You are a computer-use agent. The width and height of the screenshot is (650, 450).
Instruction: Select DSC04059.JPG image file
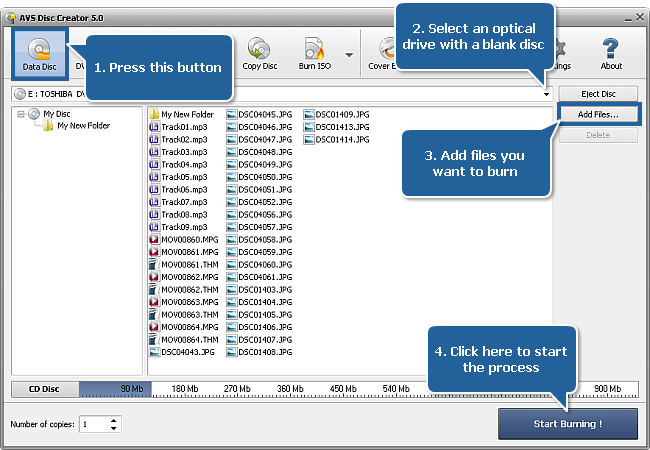260,252
